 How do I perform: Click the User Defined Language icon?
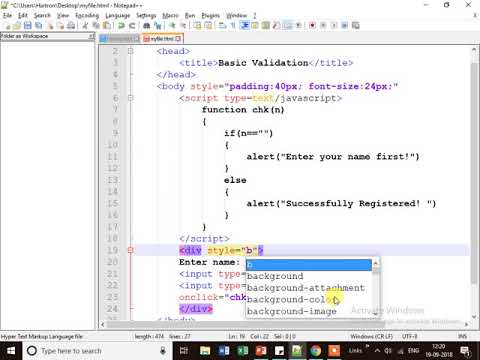tap(255, 25)
